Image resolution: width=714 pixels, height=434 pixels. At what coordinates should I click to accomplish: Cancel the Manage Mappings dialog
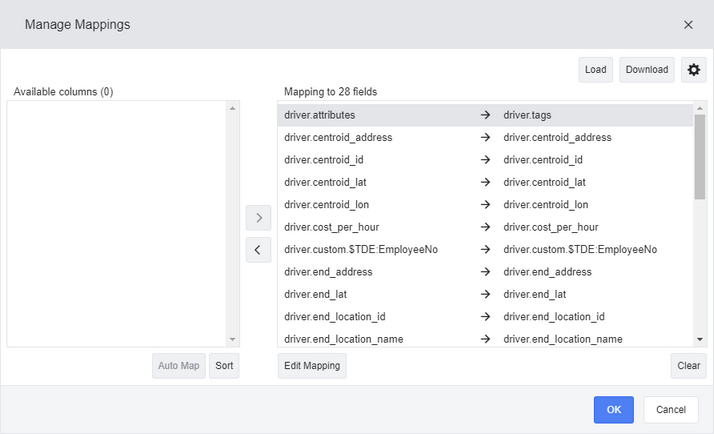point(671,409)
